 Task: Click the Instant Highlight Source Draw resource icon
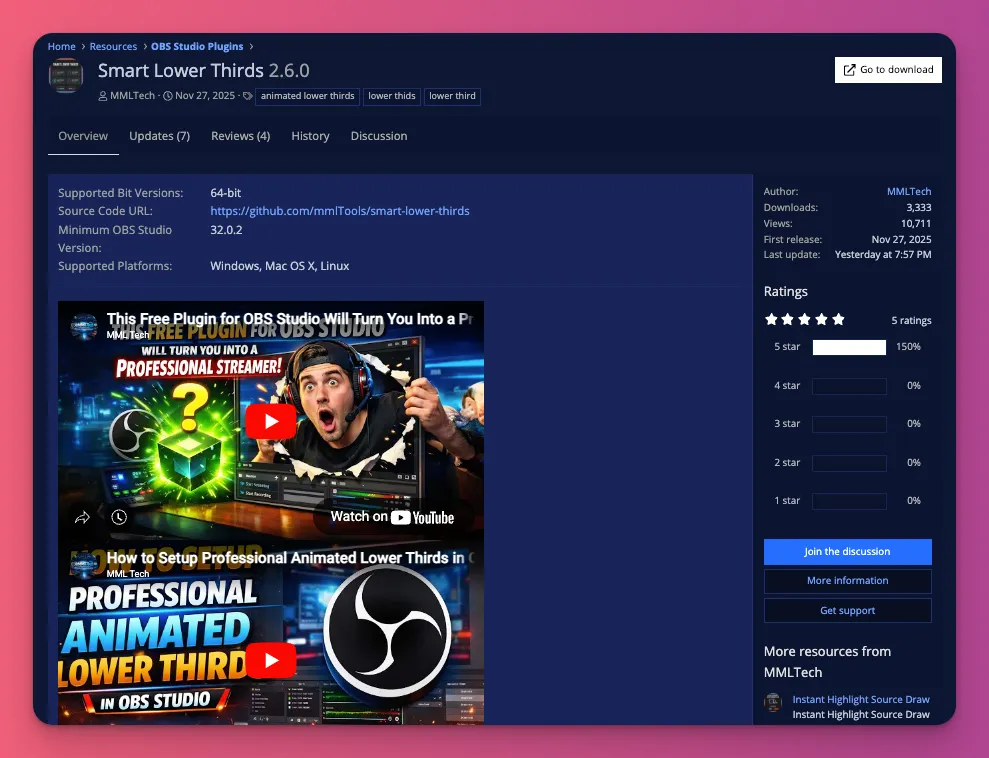(x=773, y=704)
